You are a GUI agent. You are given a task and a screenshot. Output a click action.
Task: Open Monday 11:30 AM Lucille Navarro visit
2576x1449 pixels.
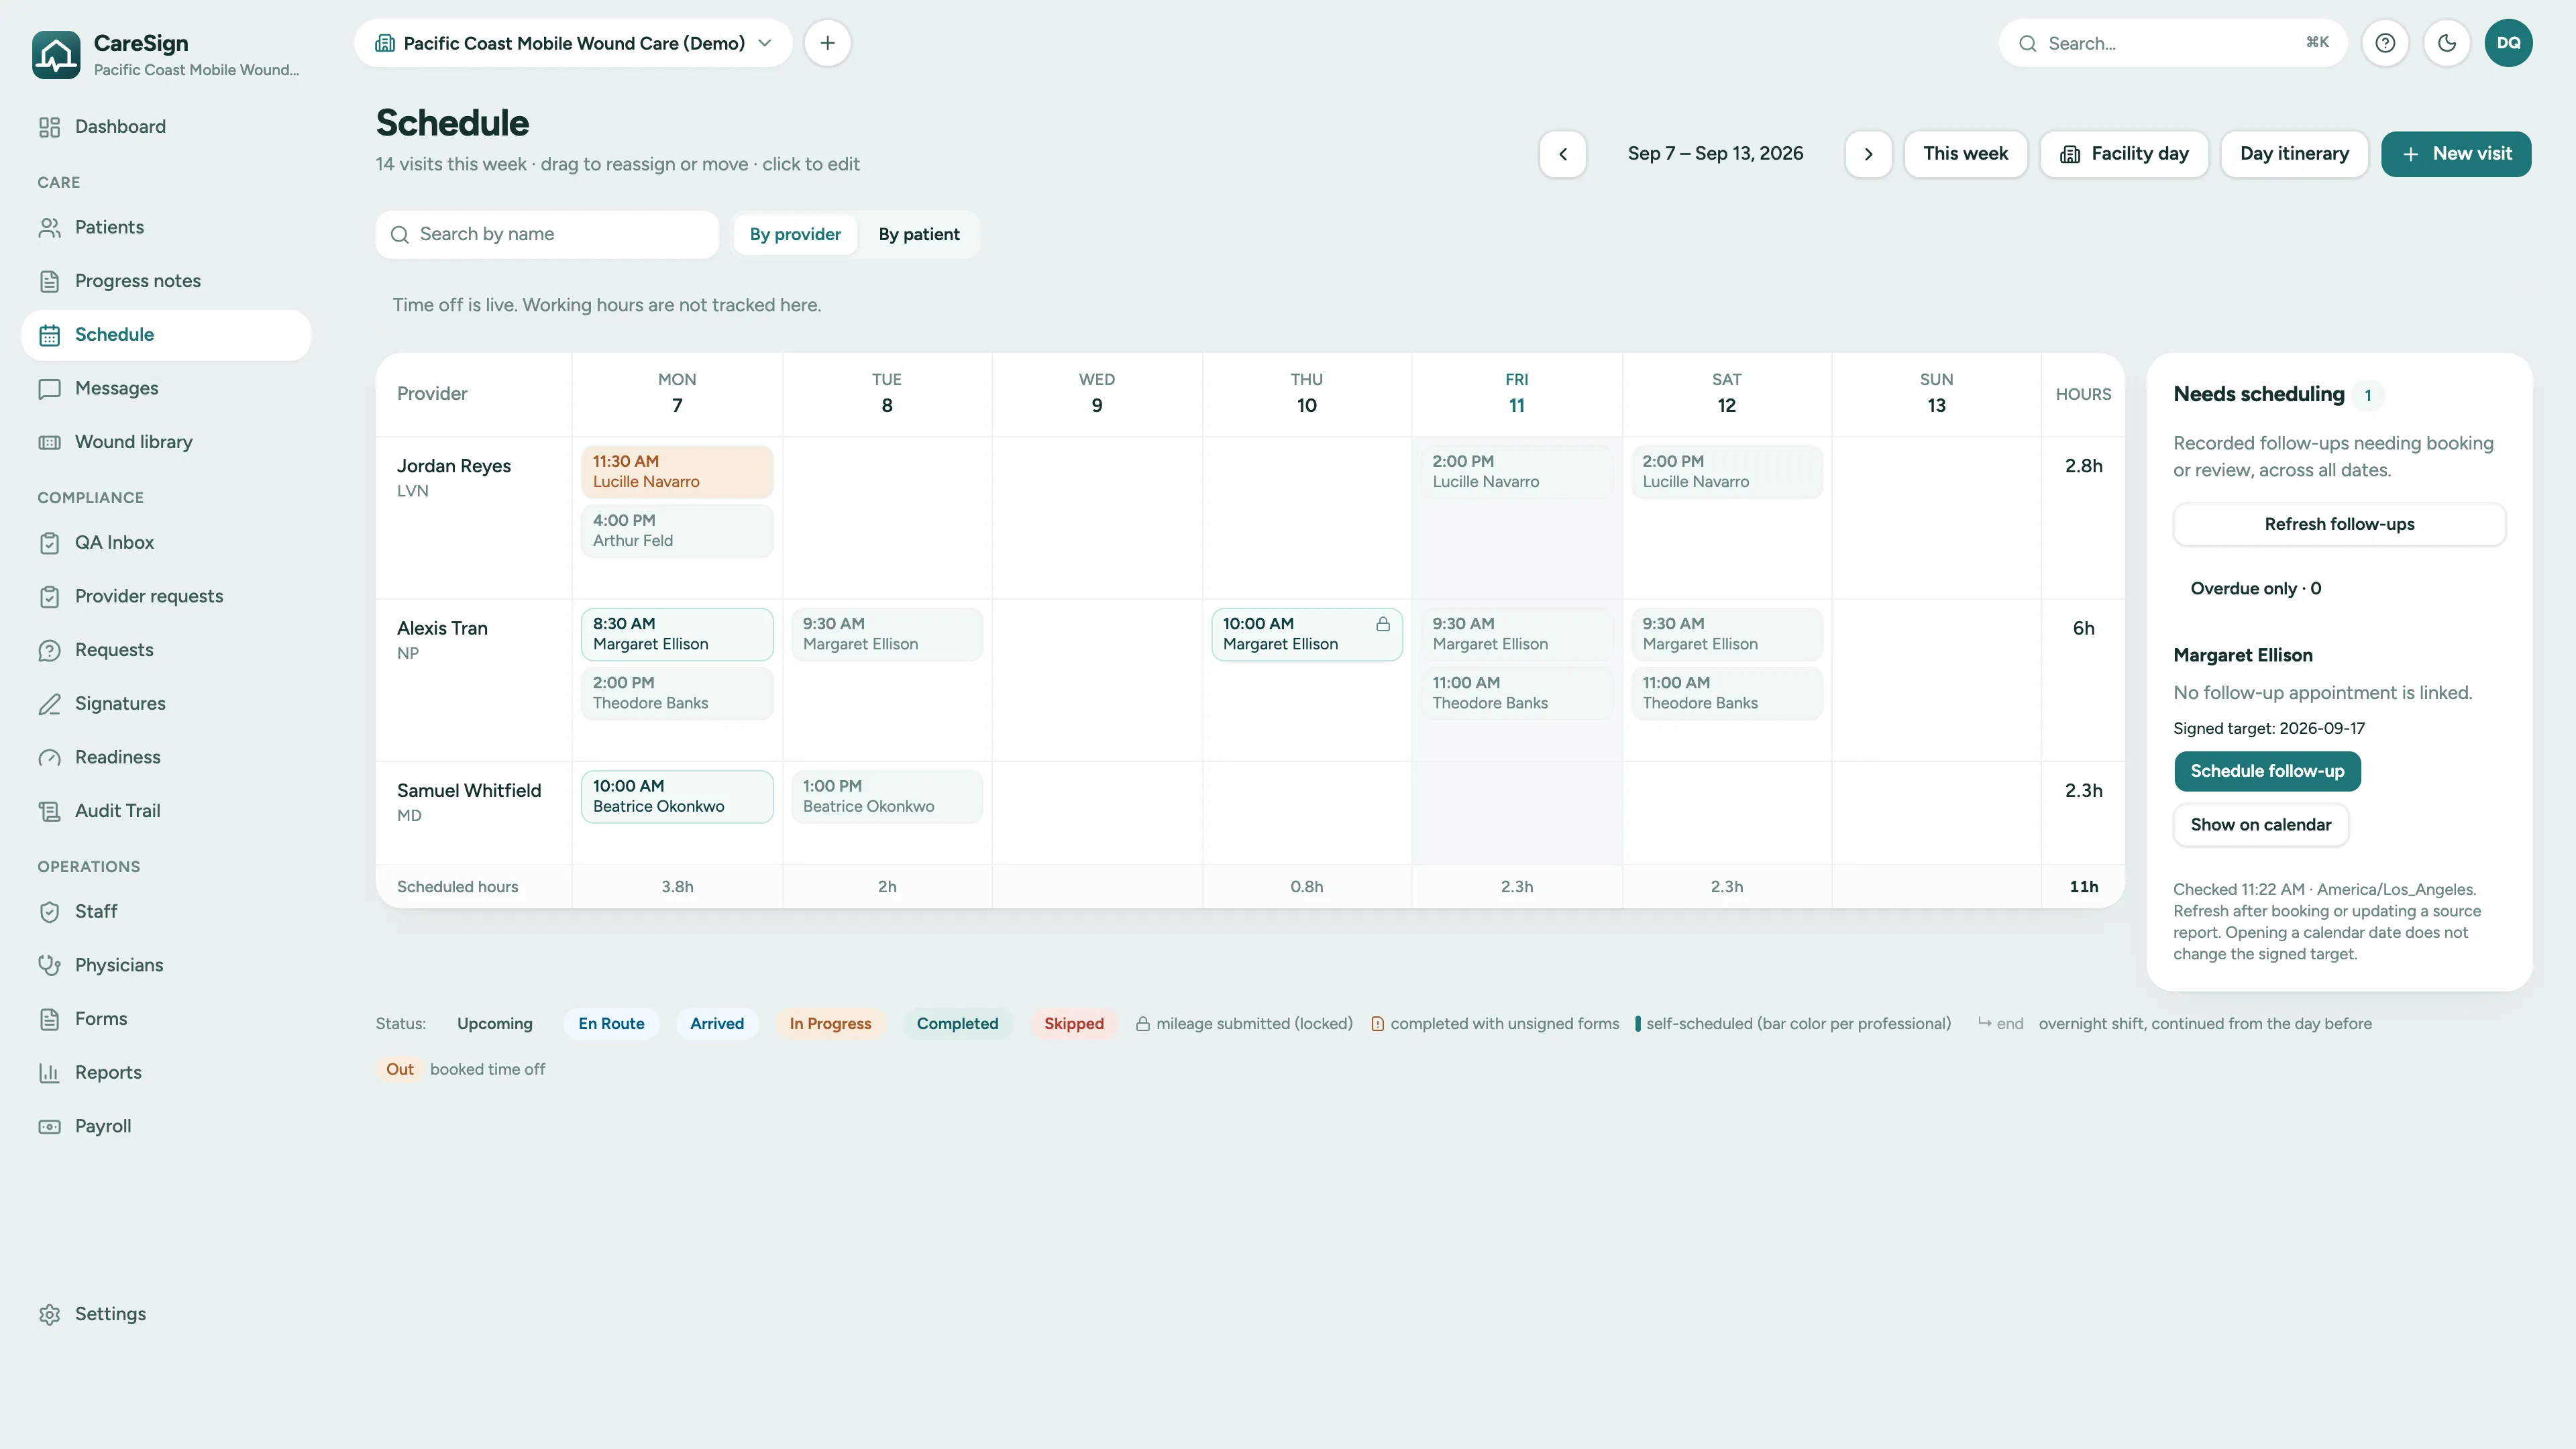pyautogui.click(x=677, y=472)
